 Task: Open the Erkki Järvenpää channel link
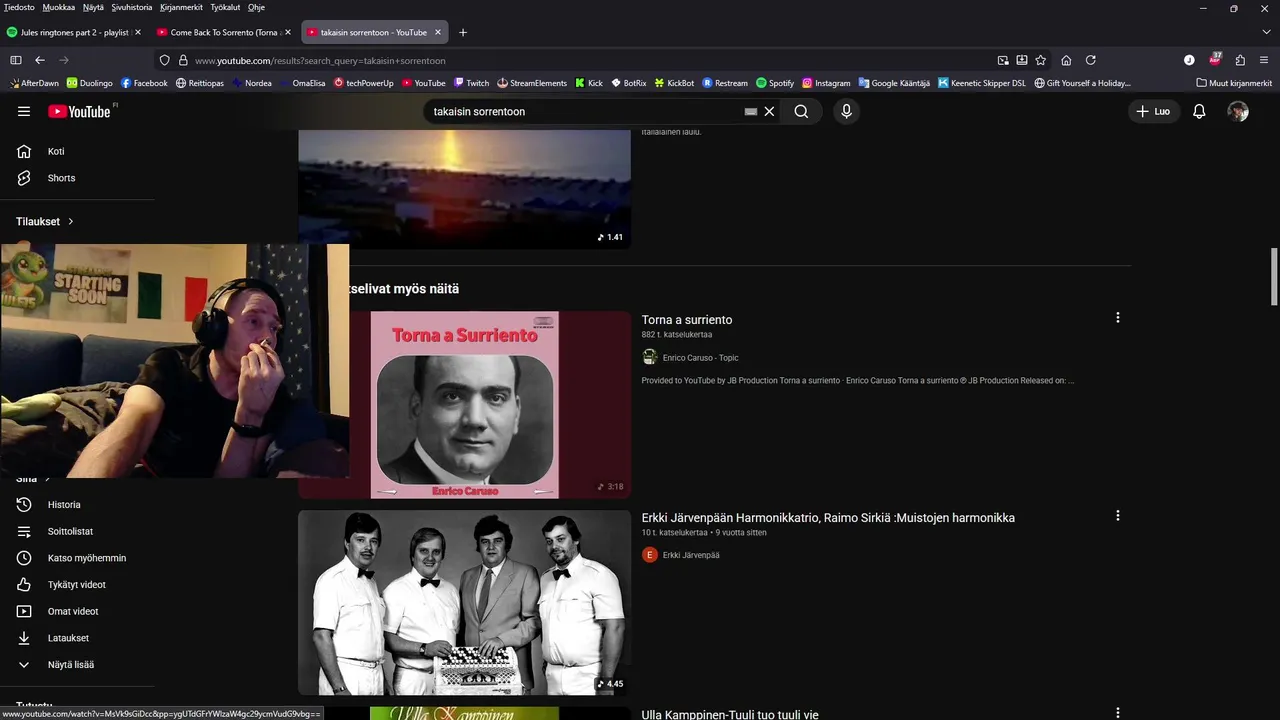[x=691, y=555]
